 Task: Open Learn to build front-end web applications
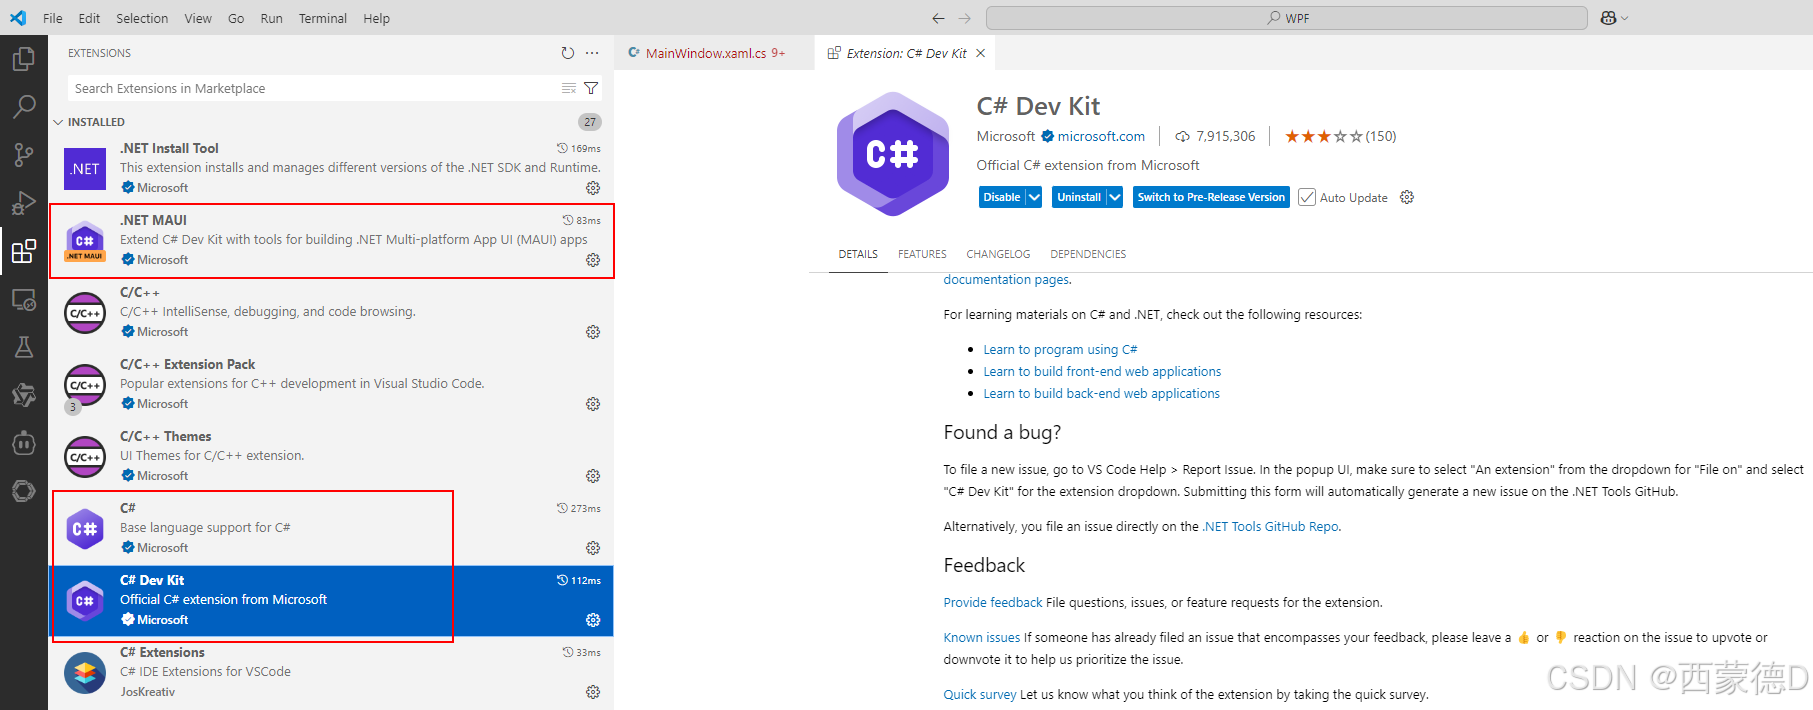click(x=1102, y=371)
